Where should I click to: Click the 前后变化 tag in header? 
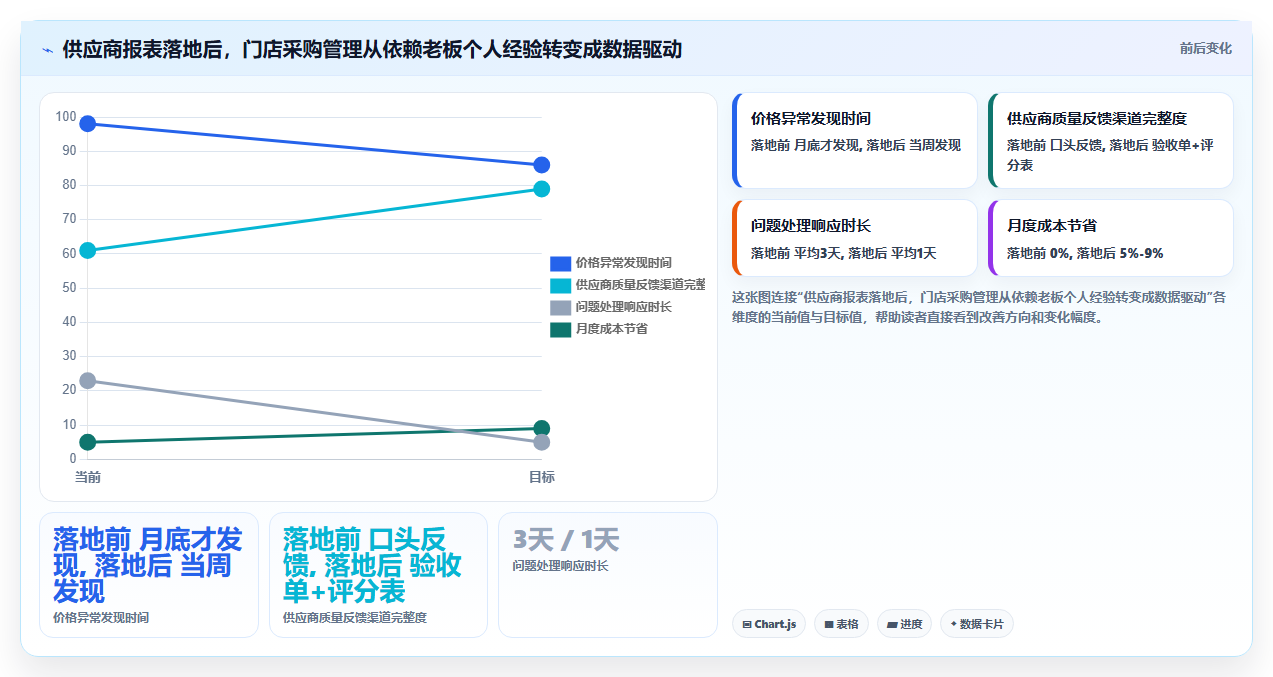[x=1205, y=48]
